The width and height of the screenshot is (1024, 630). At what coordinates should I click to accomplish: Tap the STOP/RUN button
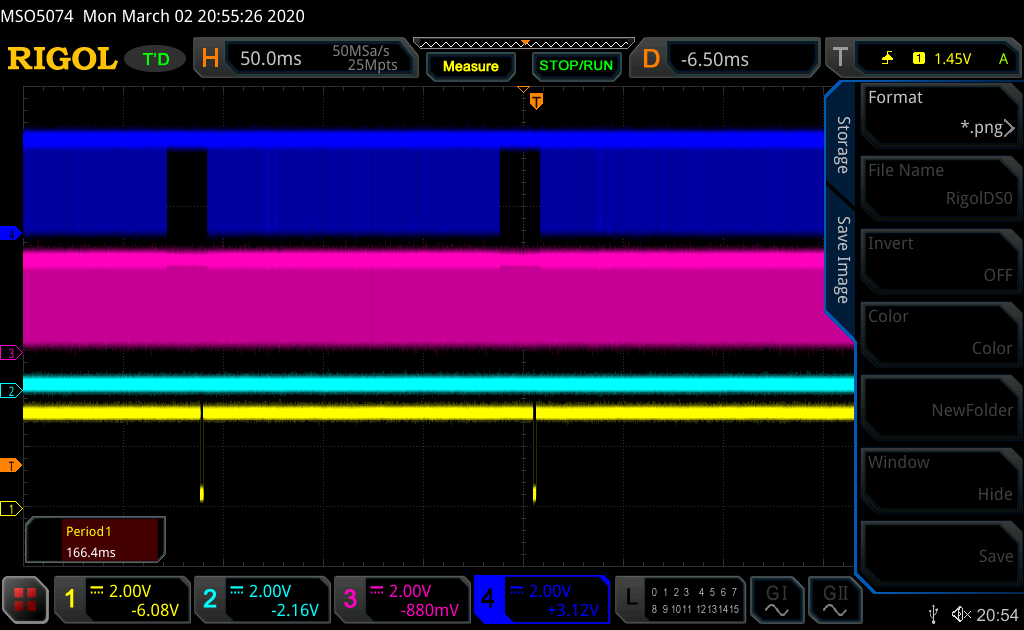tap(576, 66)
